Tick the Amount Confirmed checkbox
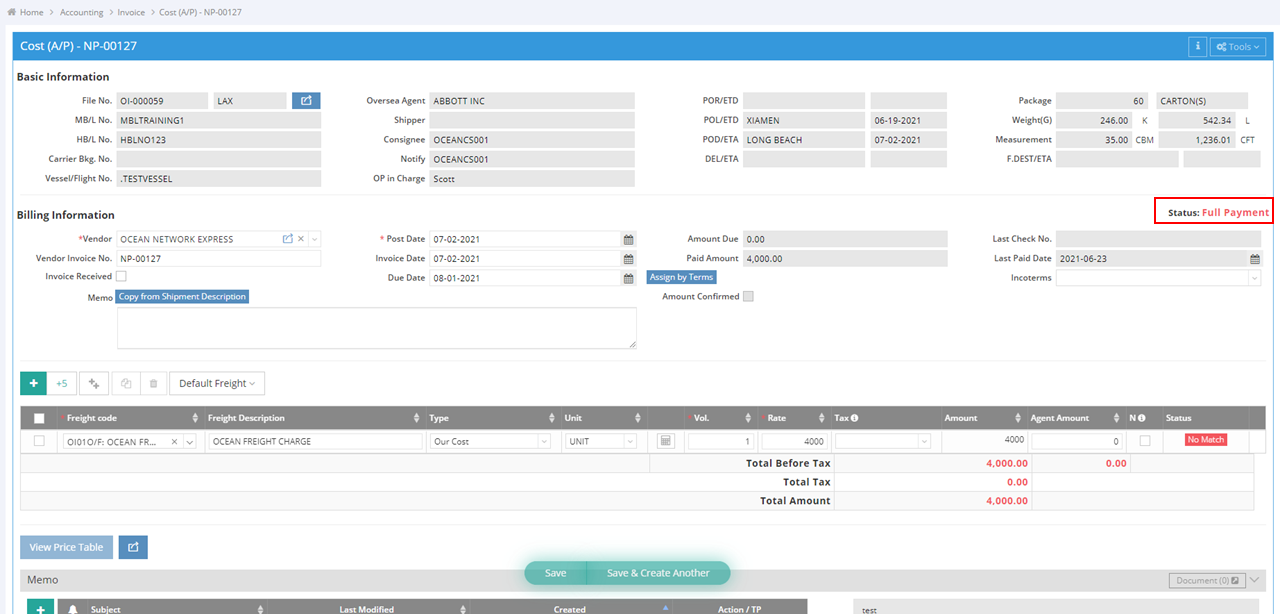This screenshot has width=1280, height=614. (748, 297)
